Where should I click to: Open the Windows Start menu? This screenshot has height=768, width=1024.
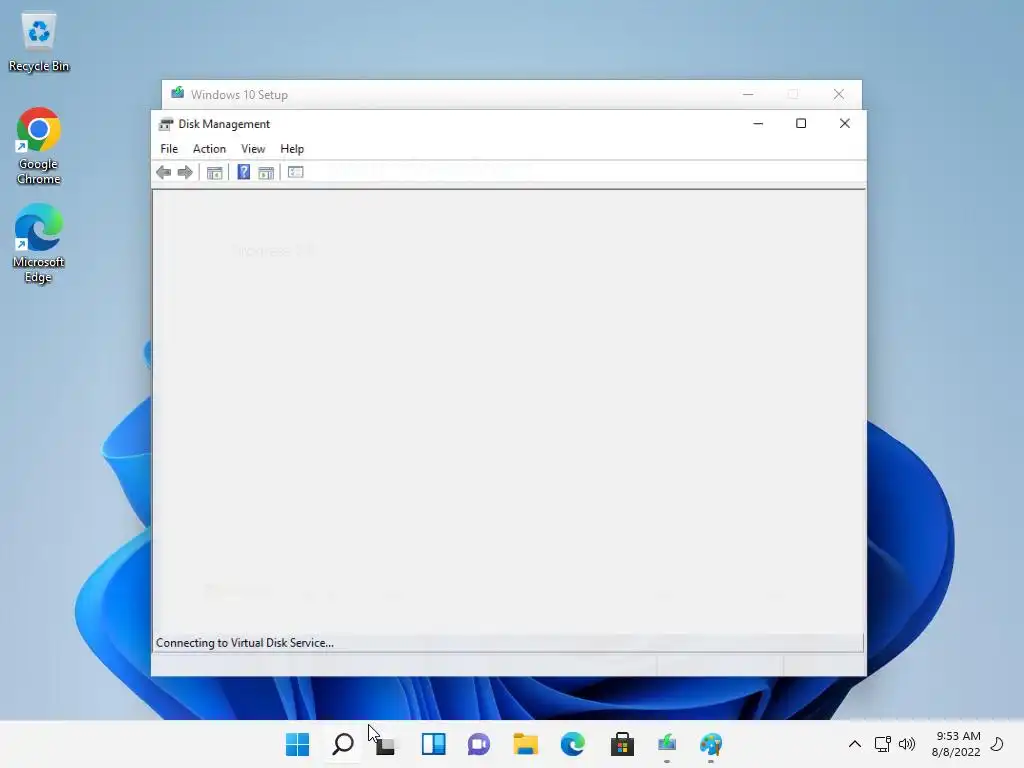tap(298, 744)
